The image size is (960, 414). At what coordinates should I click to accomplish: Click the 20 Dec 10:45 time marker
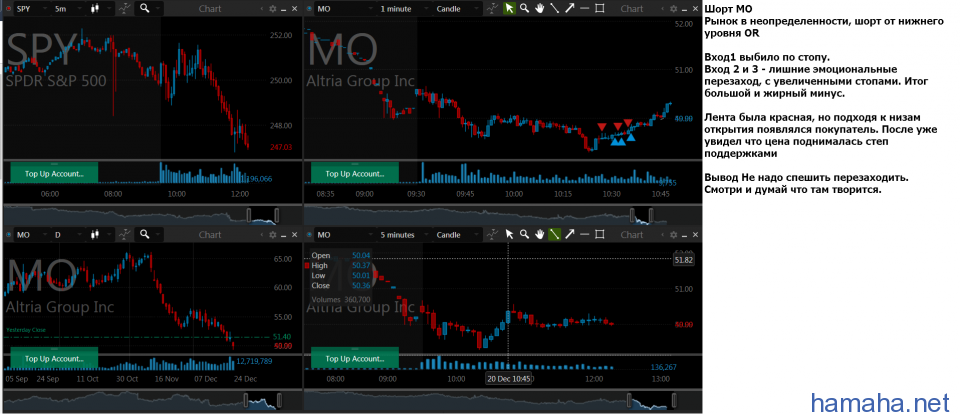[x=508, y=378]
